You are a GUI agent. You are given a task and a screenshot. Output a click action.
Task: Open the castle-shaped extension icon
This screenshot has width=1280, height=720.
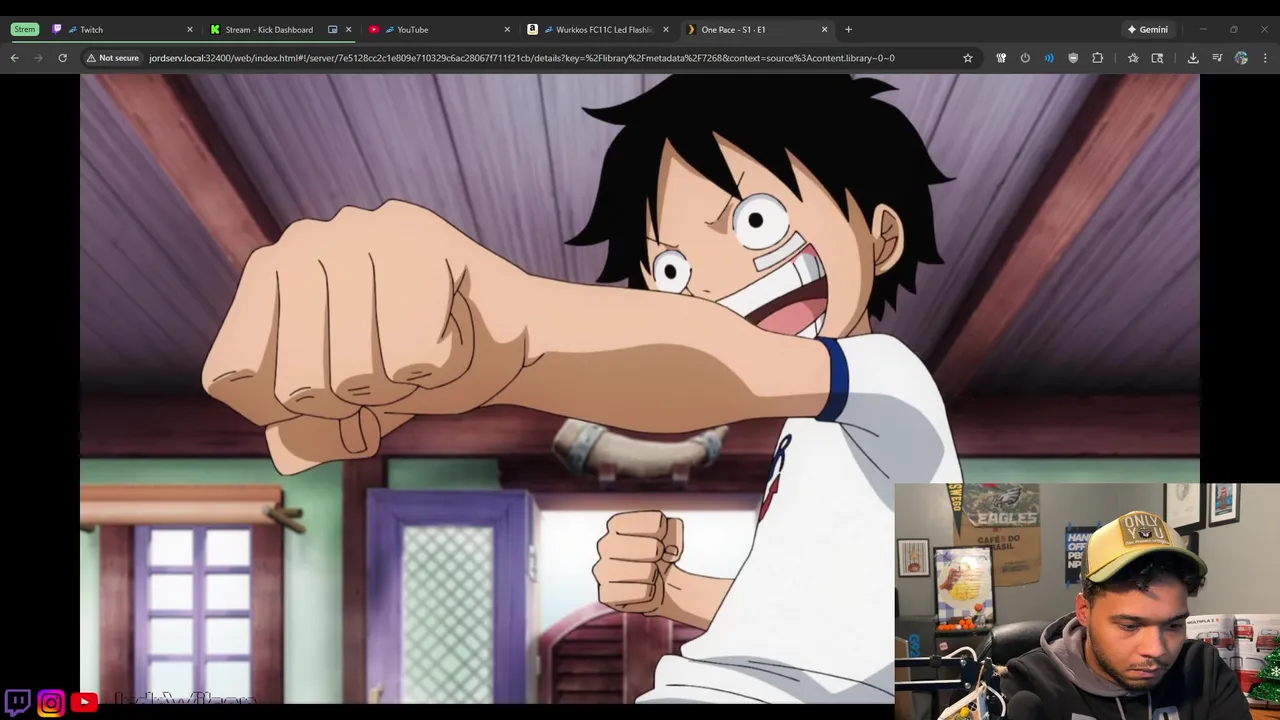coord(1000,58)
